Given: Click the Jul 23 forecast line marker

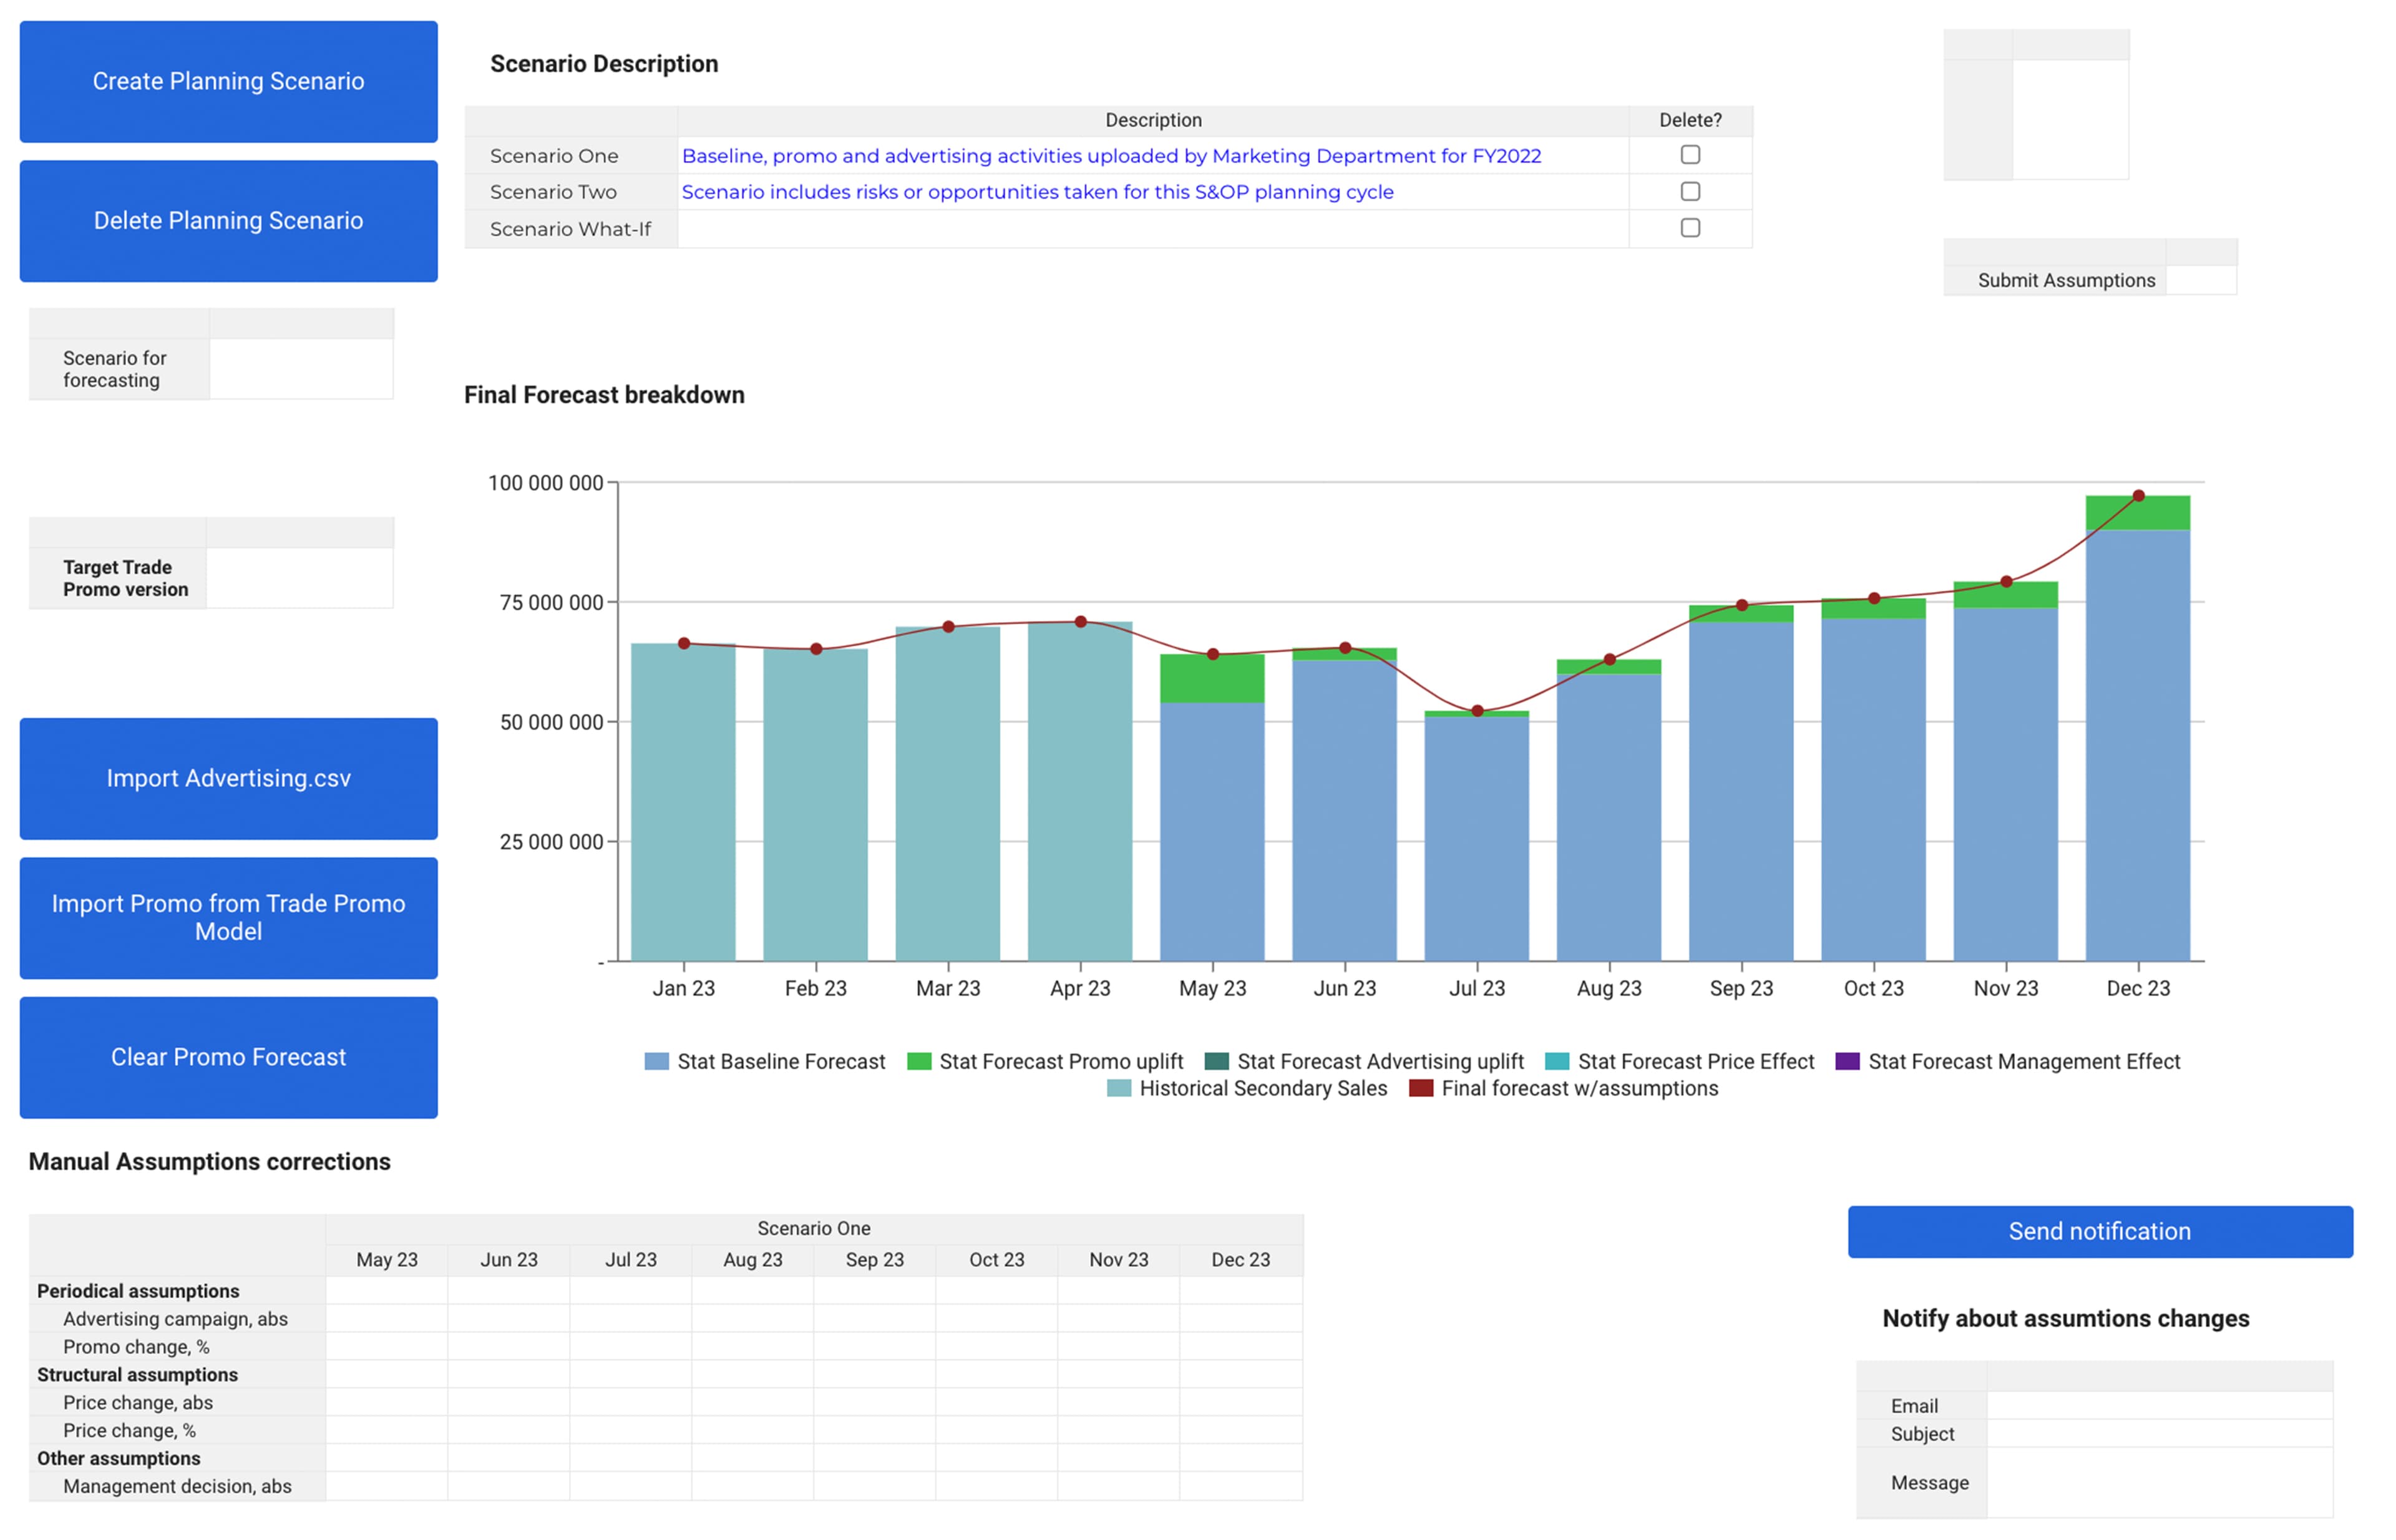Looking at the screenshot, I should pyautogui.click(x=1477, y=711).
